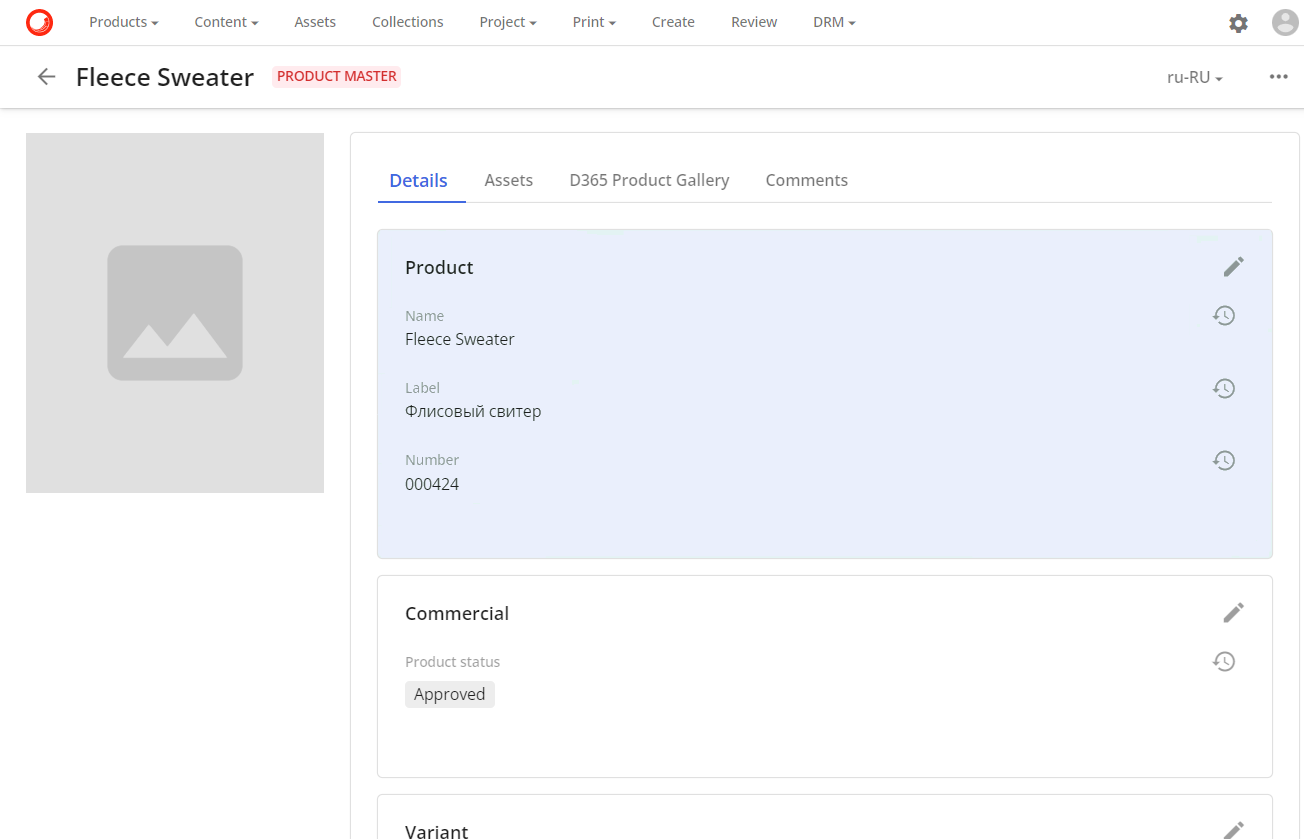Image resolution: width=1304 pixels, height=839 pixels.
Task: Click the Fleece Sweater page title
Action: click(165, 77)
